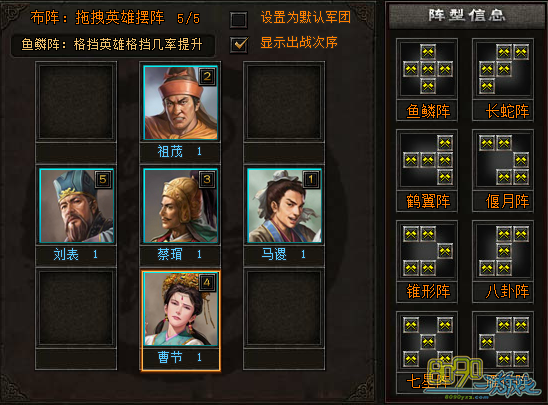Choose the 鹤翼阵 formation pattern
Image resolution: width=548 pixels, height=405 pixels.
[427, 160]
